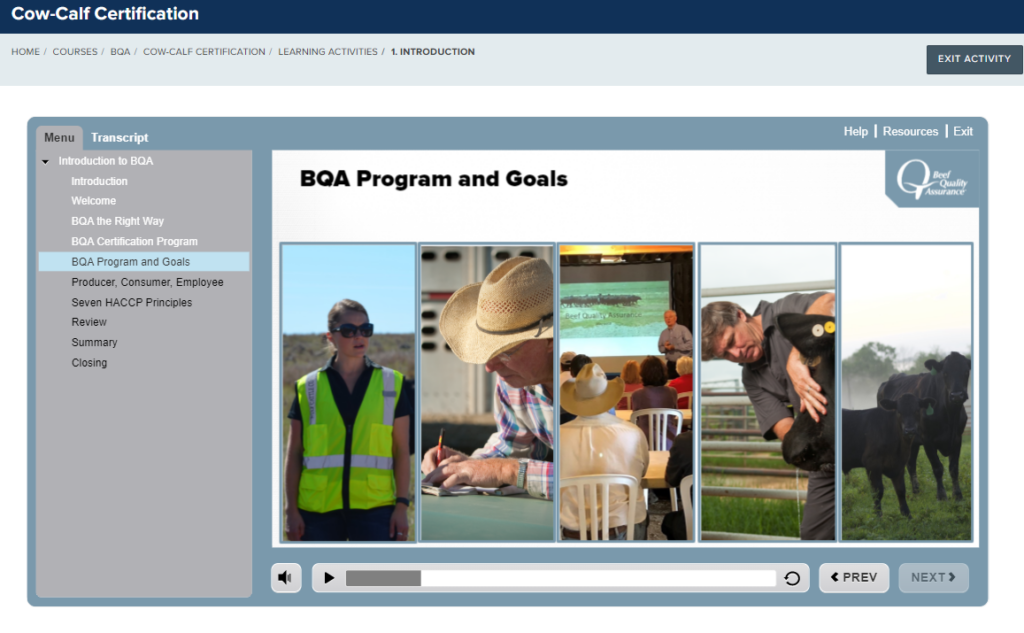Open the Closing slide

click(89, 363)
